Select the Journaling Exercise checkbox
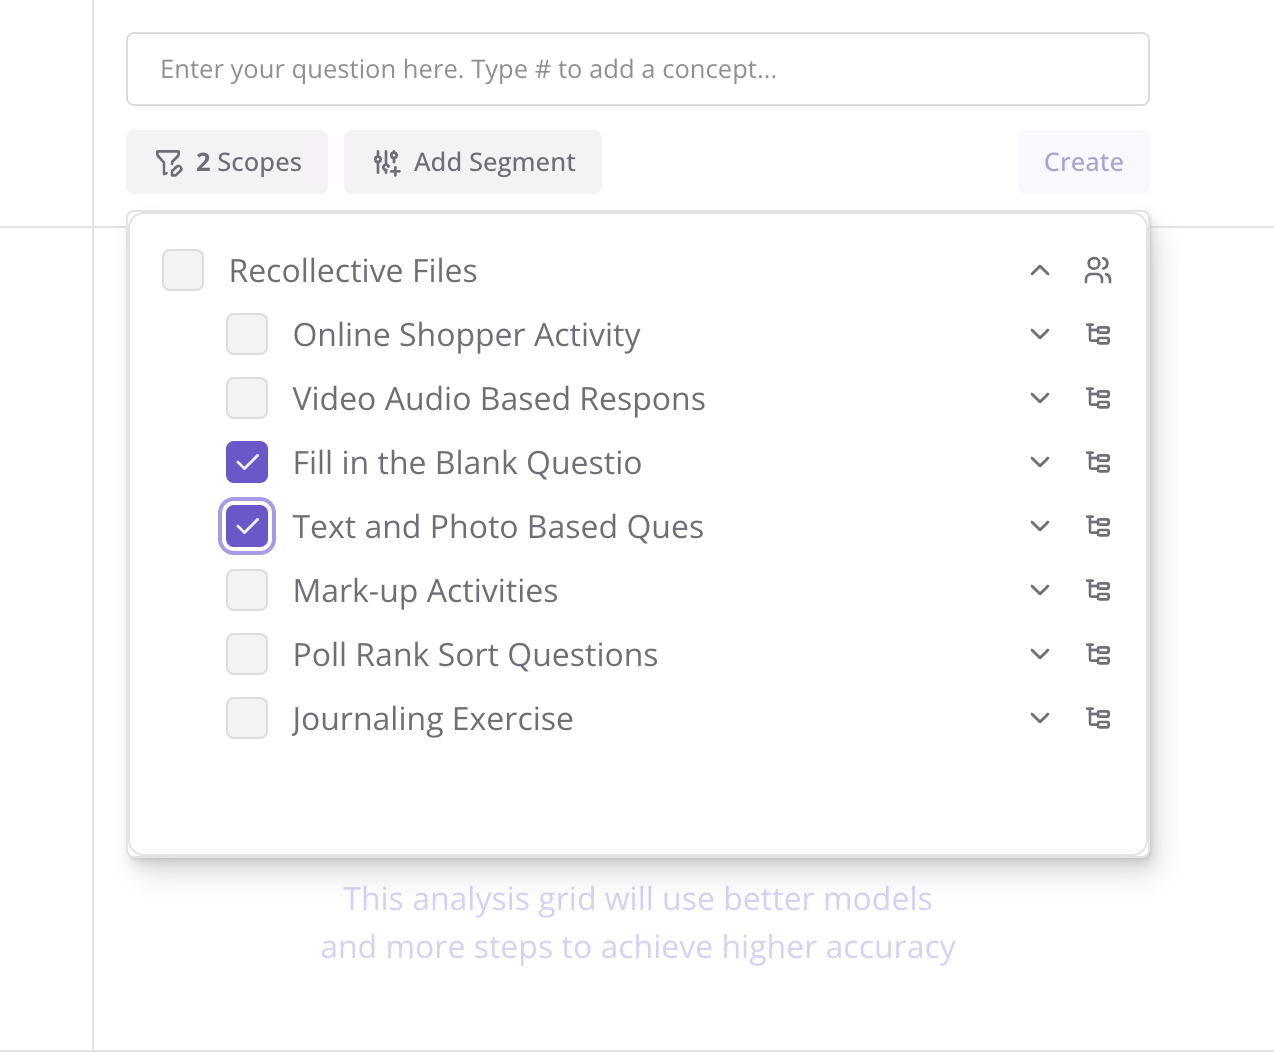Viewport: 1274px width, 1052px height. click(247, 718)
